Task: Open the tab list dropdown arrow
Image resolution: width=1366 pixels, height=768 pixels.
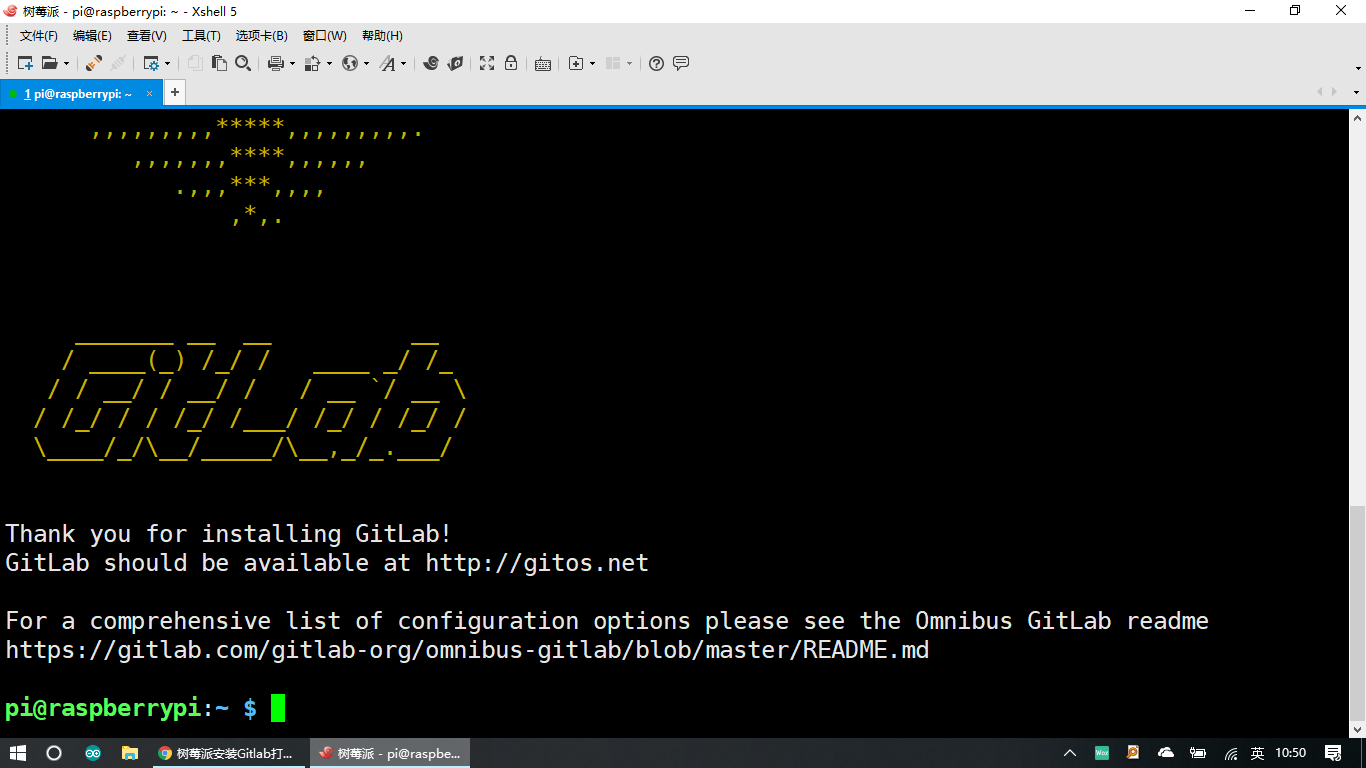Action: [x=1357, y=92]
